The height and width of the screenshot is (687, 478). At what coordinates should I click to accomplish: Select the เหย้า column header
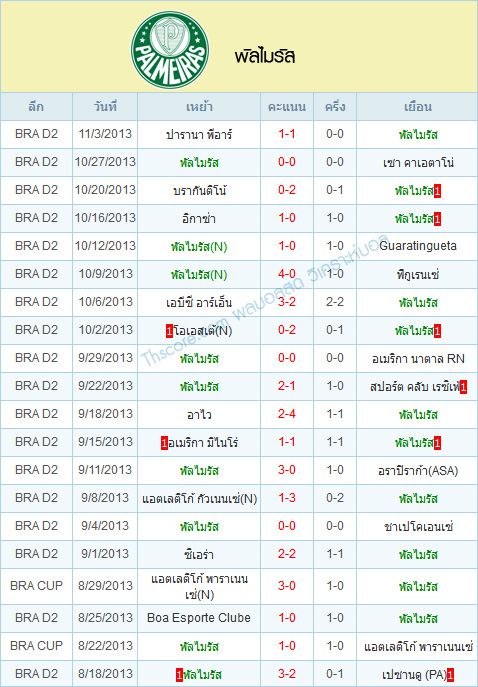[x=199, y=107]
